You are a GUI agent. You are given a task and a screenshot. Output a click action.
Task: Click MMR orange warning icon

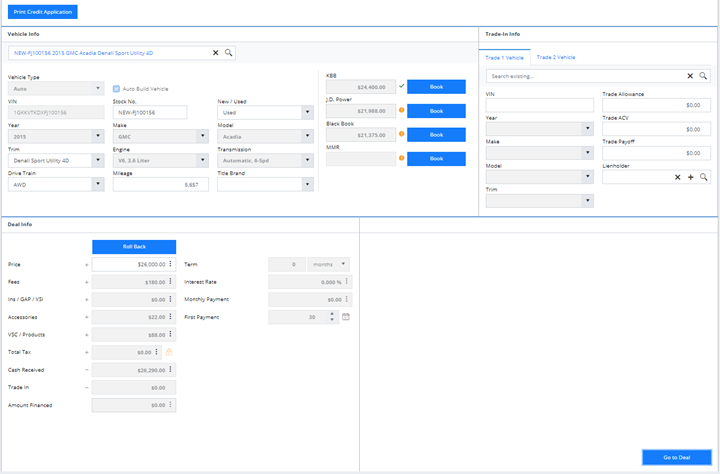(x=401, y=158)
